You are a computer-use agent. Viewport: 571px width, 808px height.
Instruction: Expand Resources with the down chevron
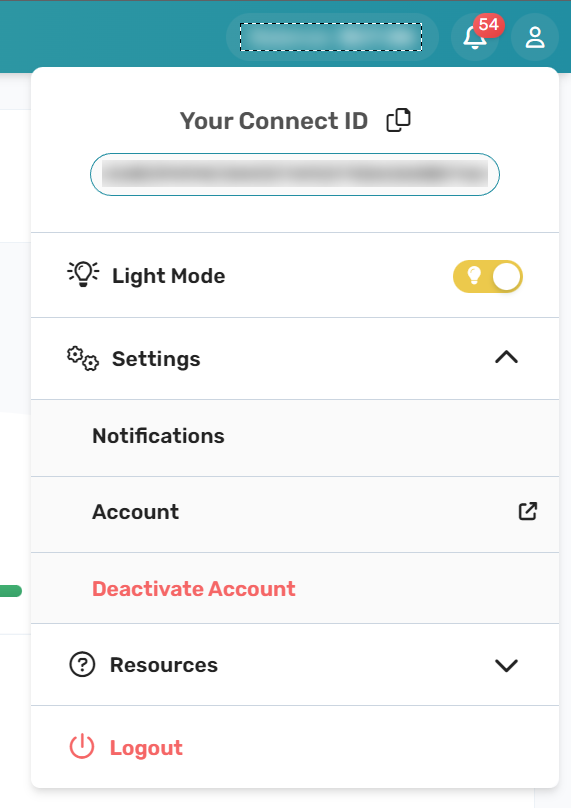point(507,665)
